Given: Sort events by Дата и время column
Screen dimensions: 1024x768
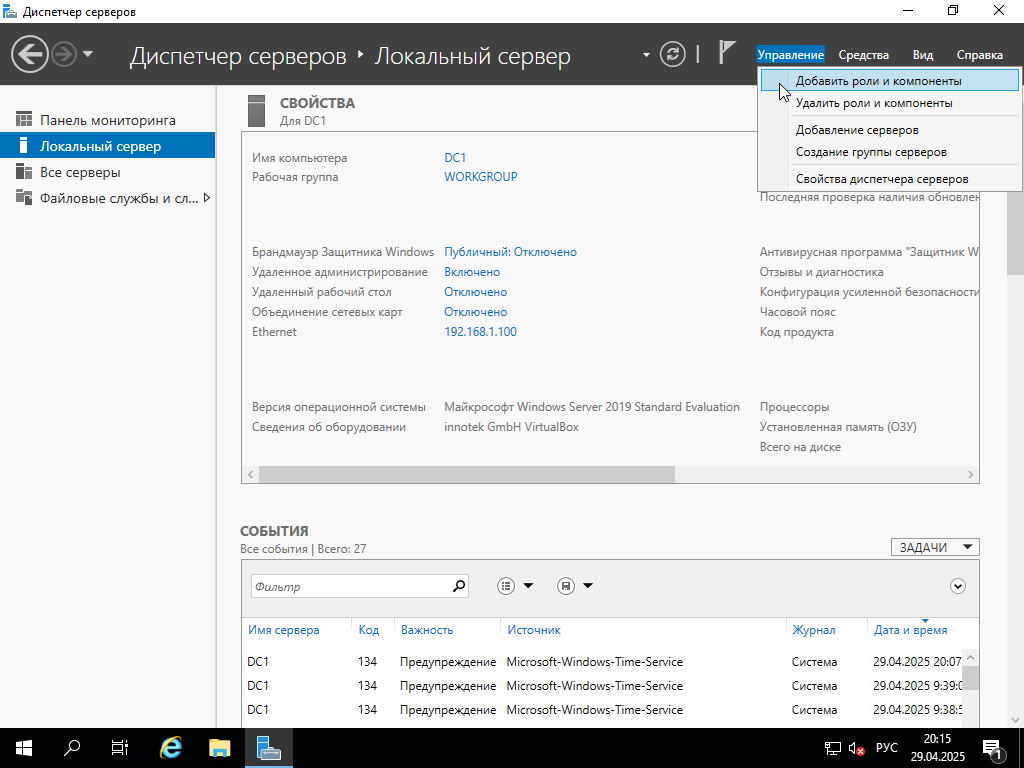Looking at the screenshot, I should coord(910,630).
